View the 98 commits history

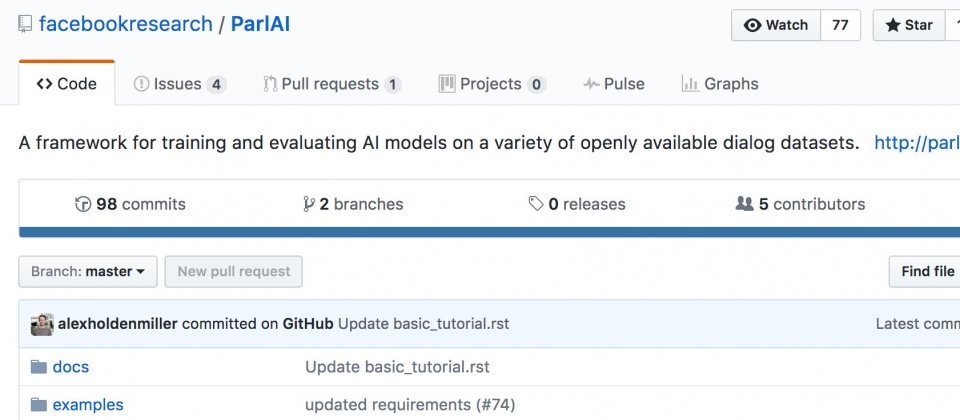point(130,204)
